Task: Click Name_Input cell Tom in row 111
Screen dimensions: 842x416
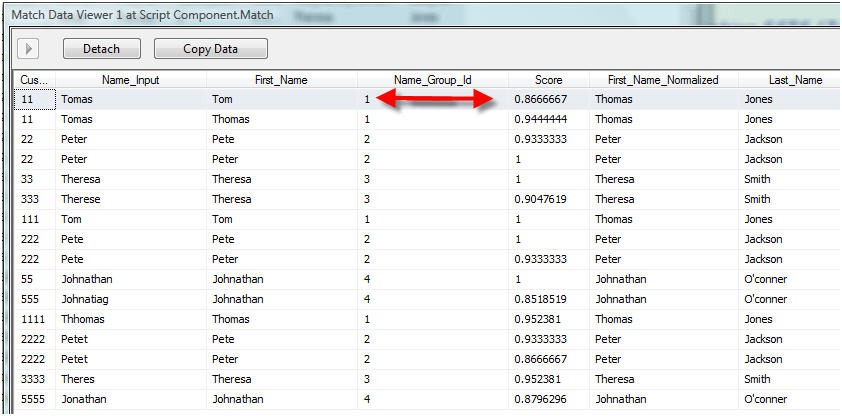Action: (x=131, y=219)
